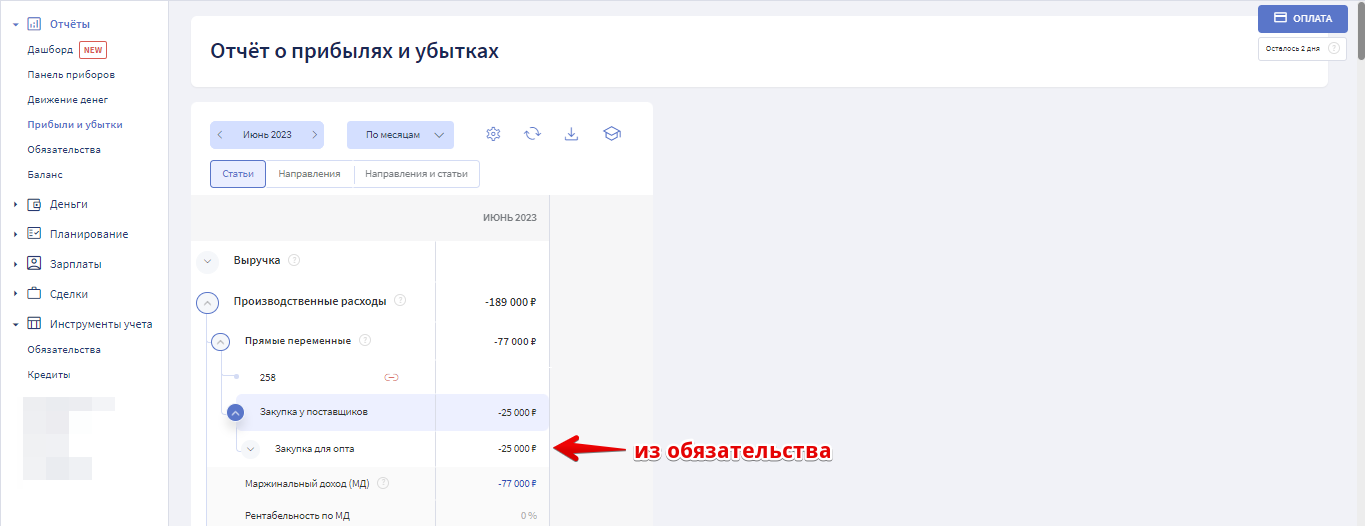This screenshot has height=526, width=1365.
Task: Collapse Закупка у поставщиков row
Action: [235, 412]
